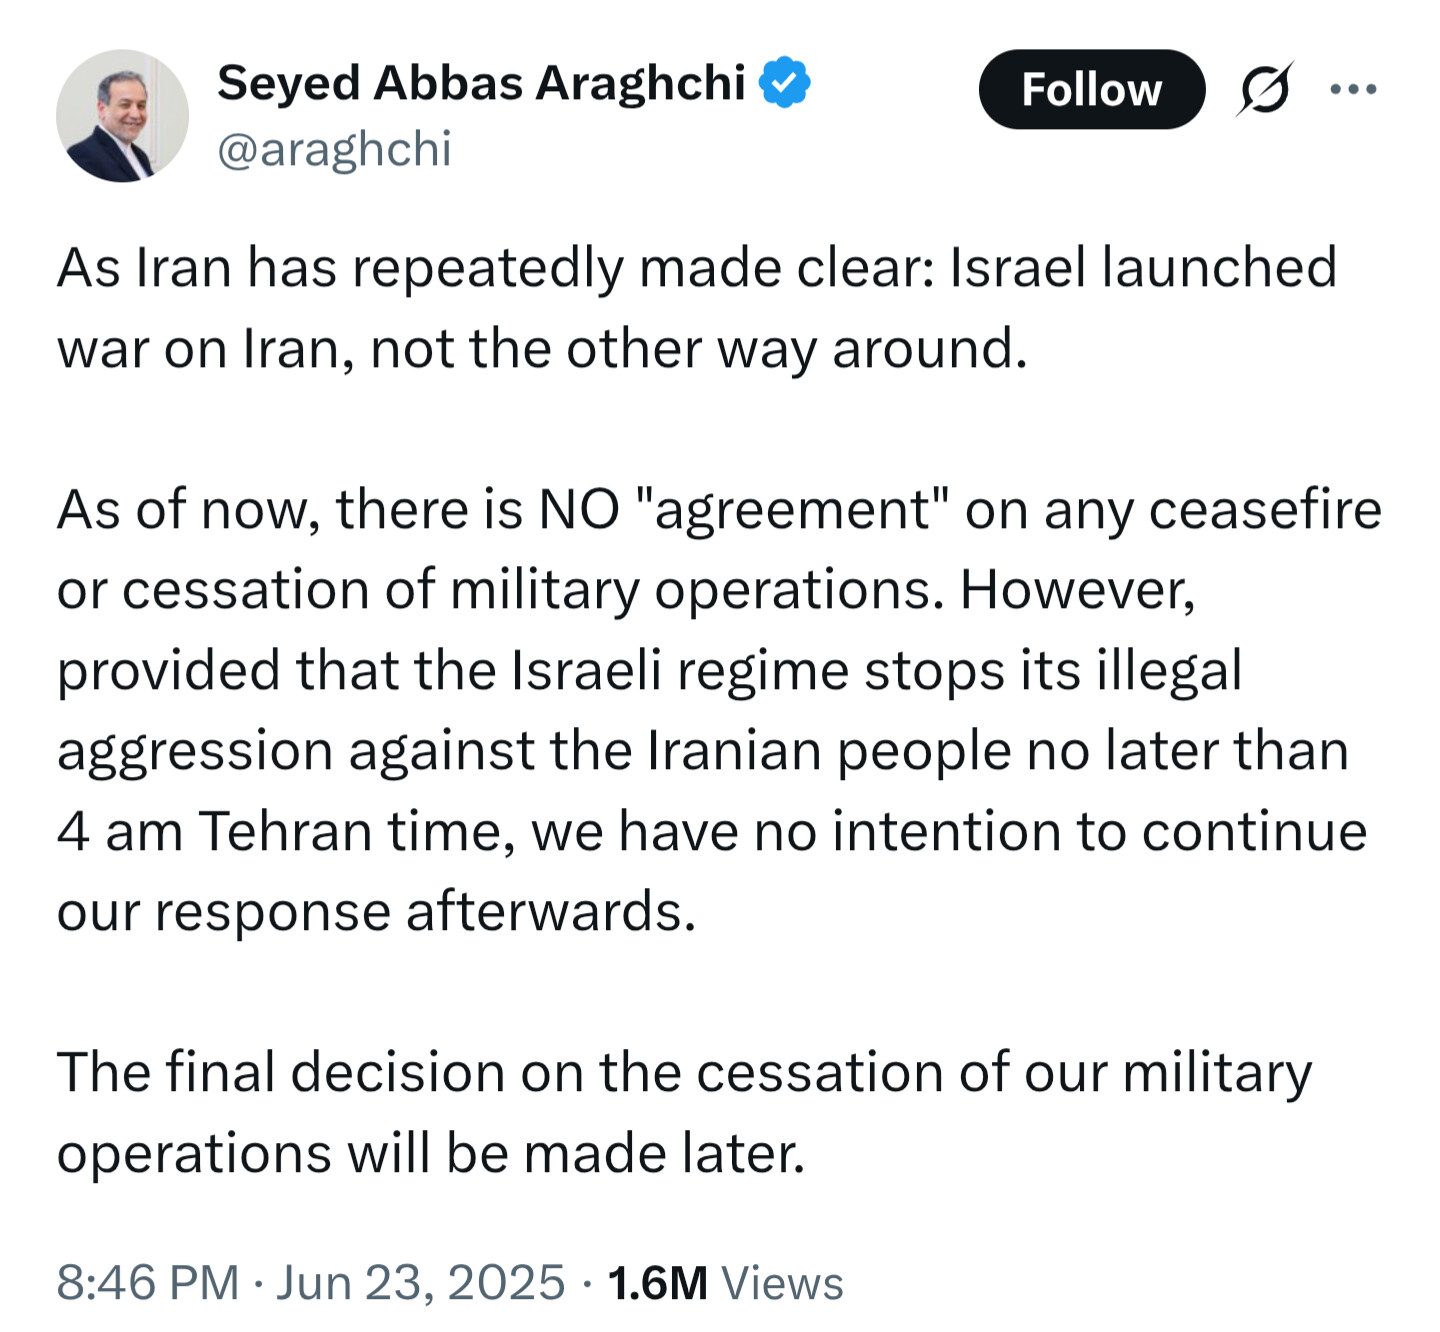The width and height of the screenshot is (1440, 1332).
Task: Open the Grok explain-post icon
Action: (1265, 89)
